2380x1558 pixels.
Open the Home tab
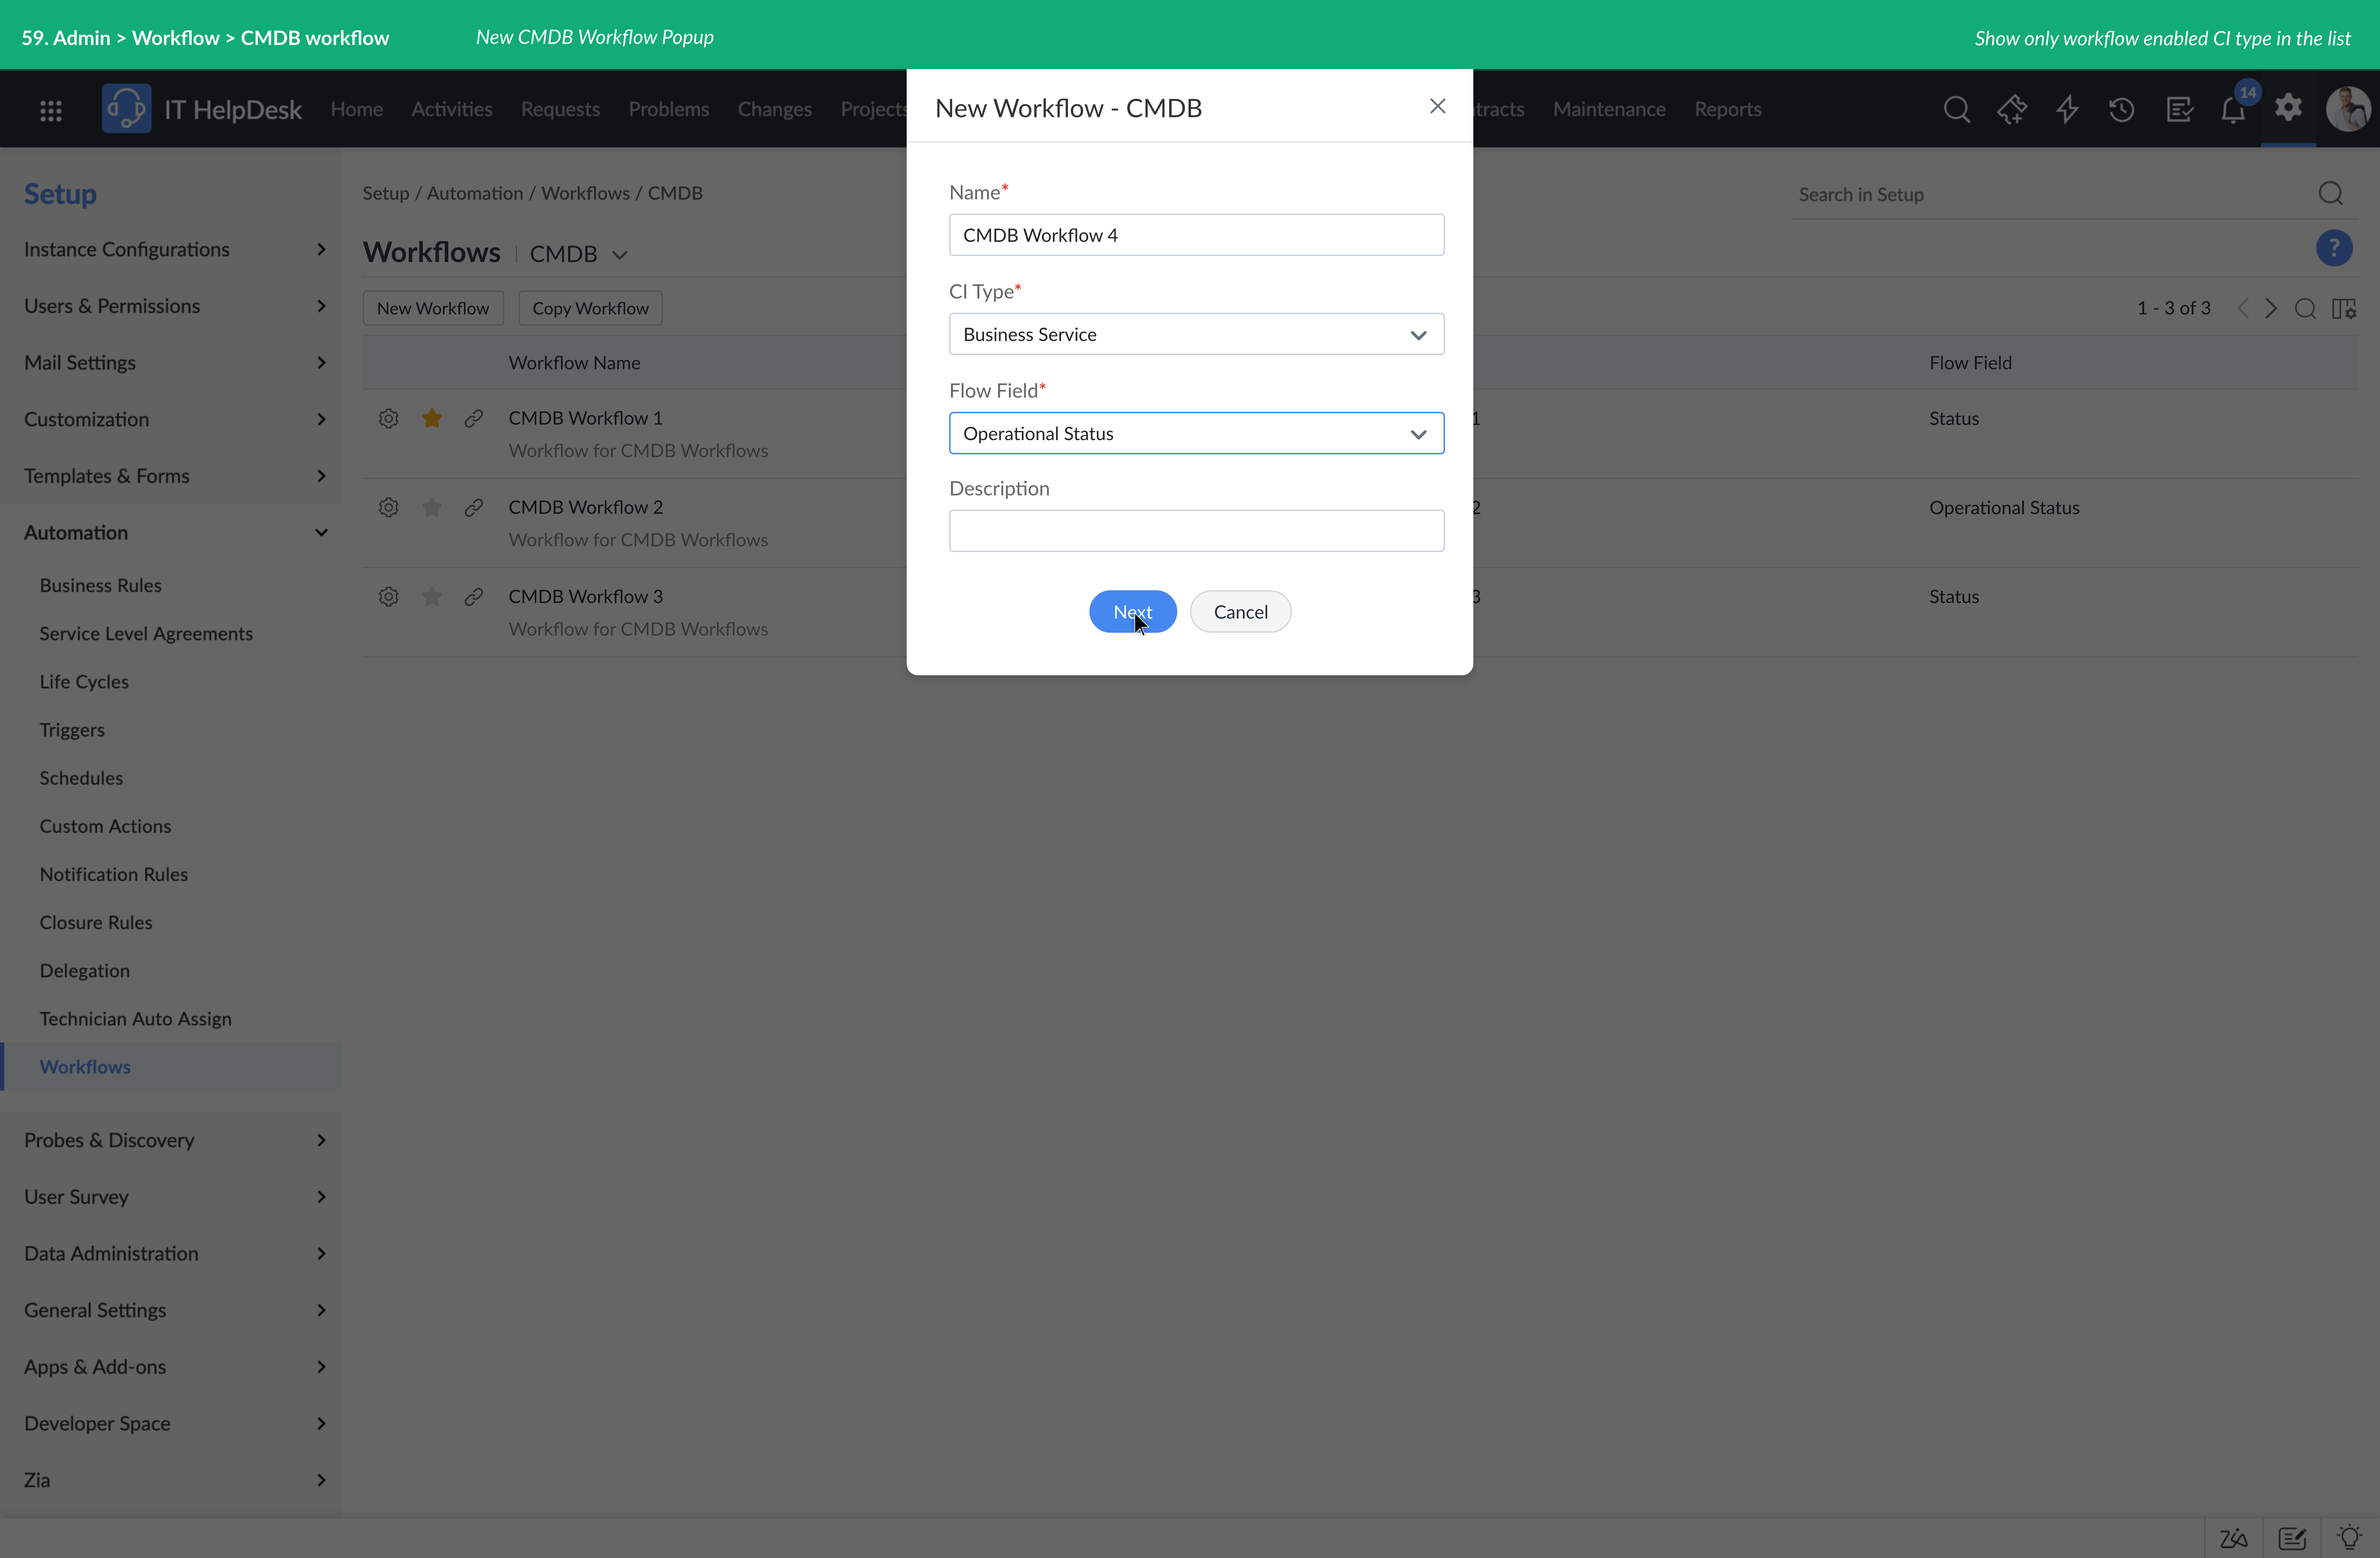pyautogui.click(x=357, y=109)
